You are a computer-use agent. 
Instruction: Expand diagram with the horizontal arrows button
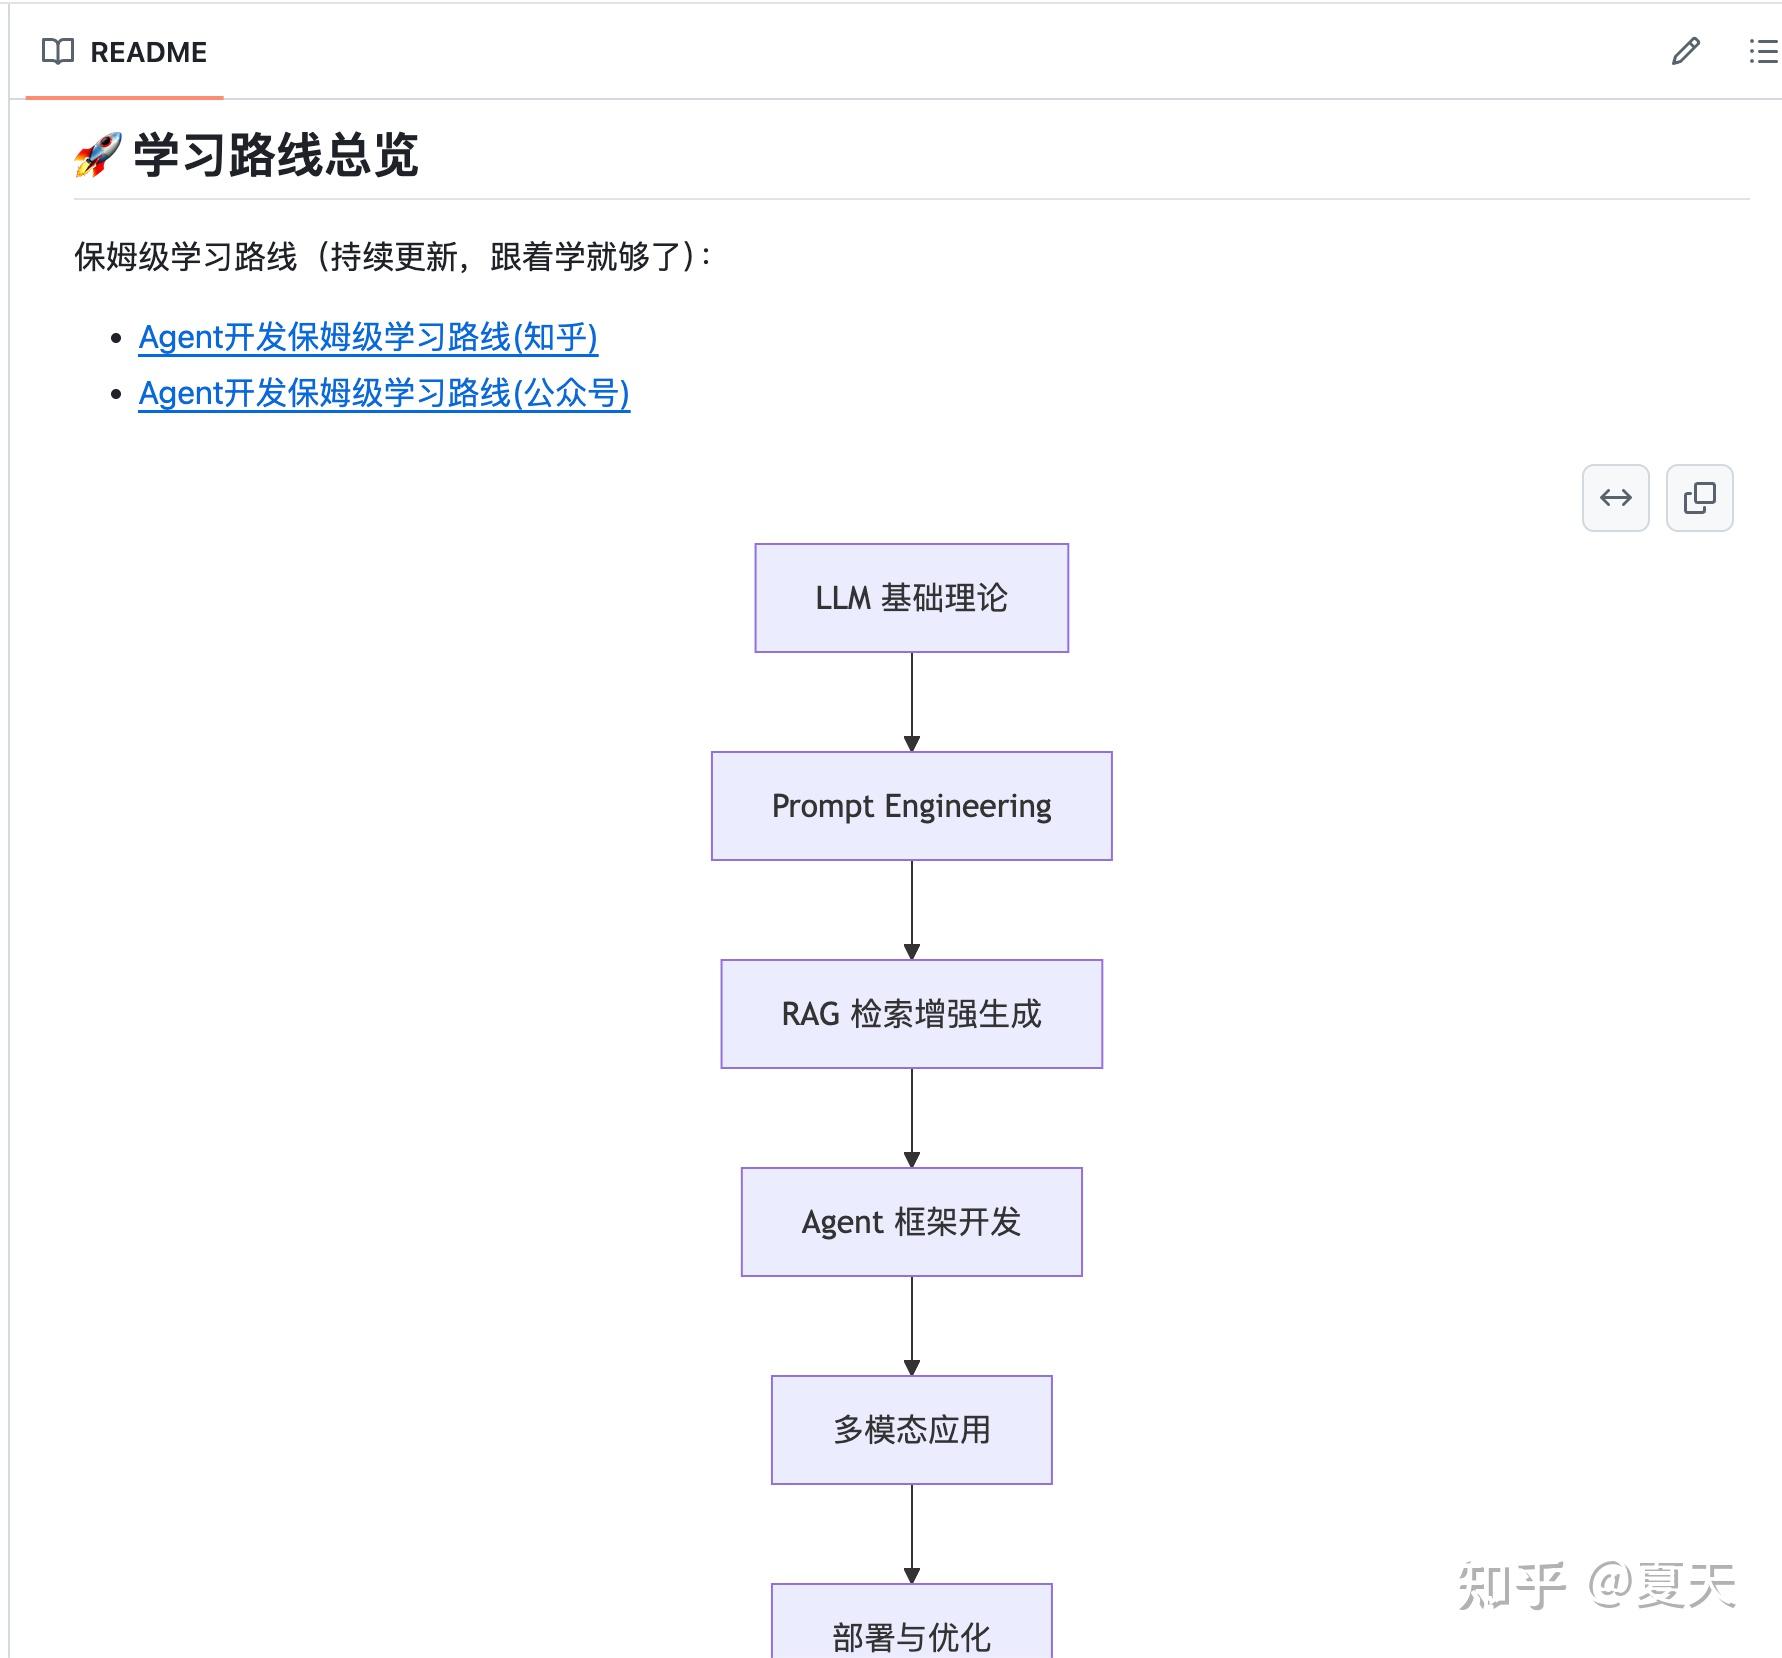pyautogui.click(x=1615, y=497)
